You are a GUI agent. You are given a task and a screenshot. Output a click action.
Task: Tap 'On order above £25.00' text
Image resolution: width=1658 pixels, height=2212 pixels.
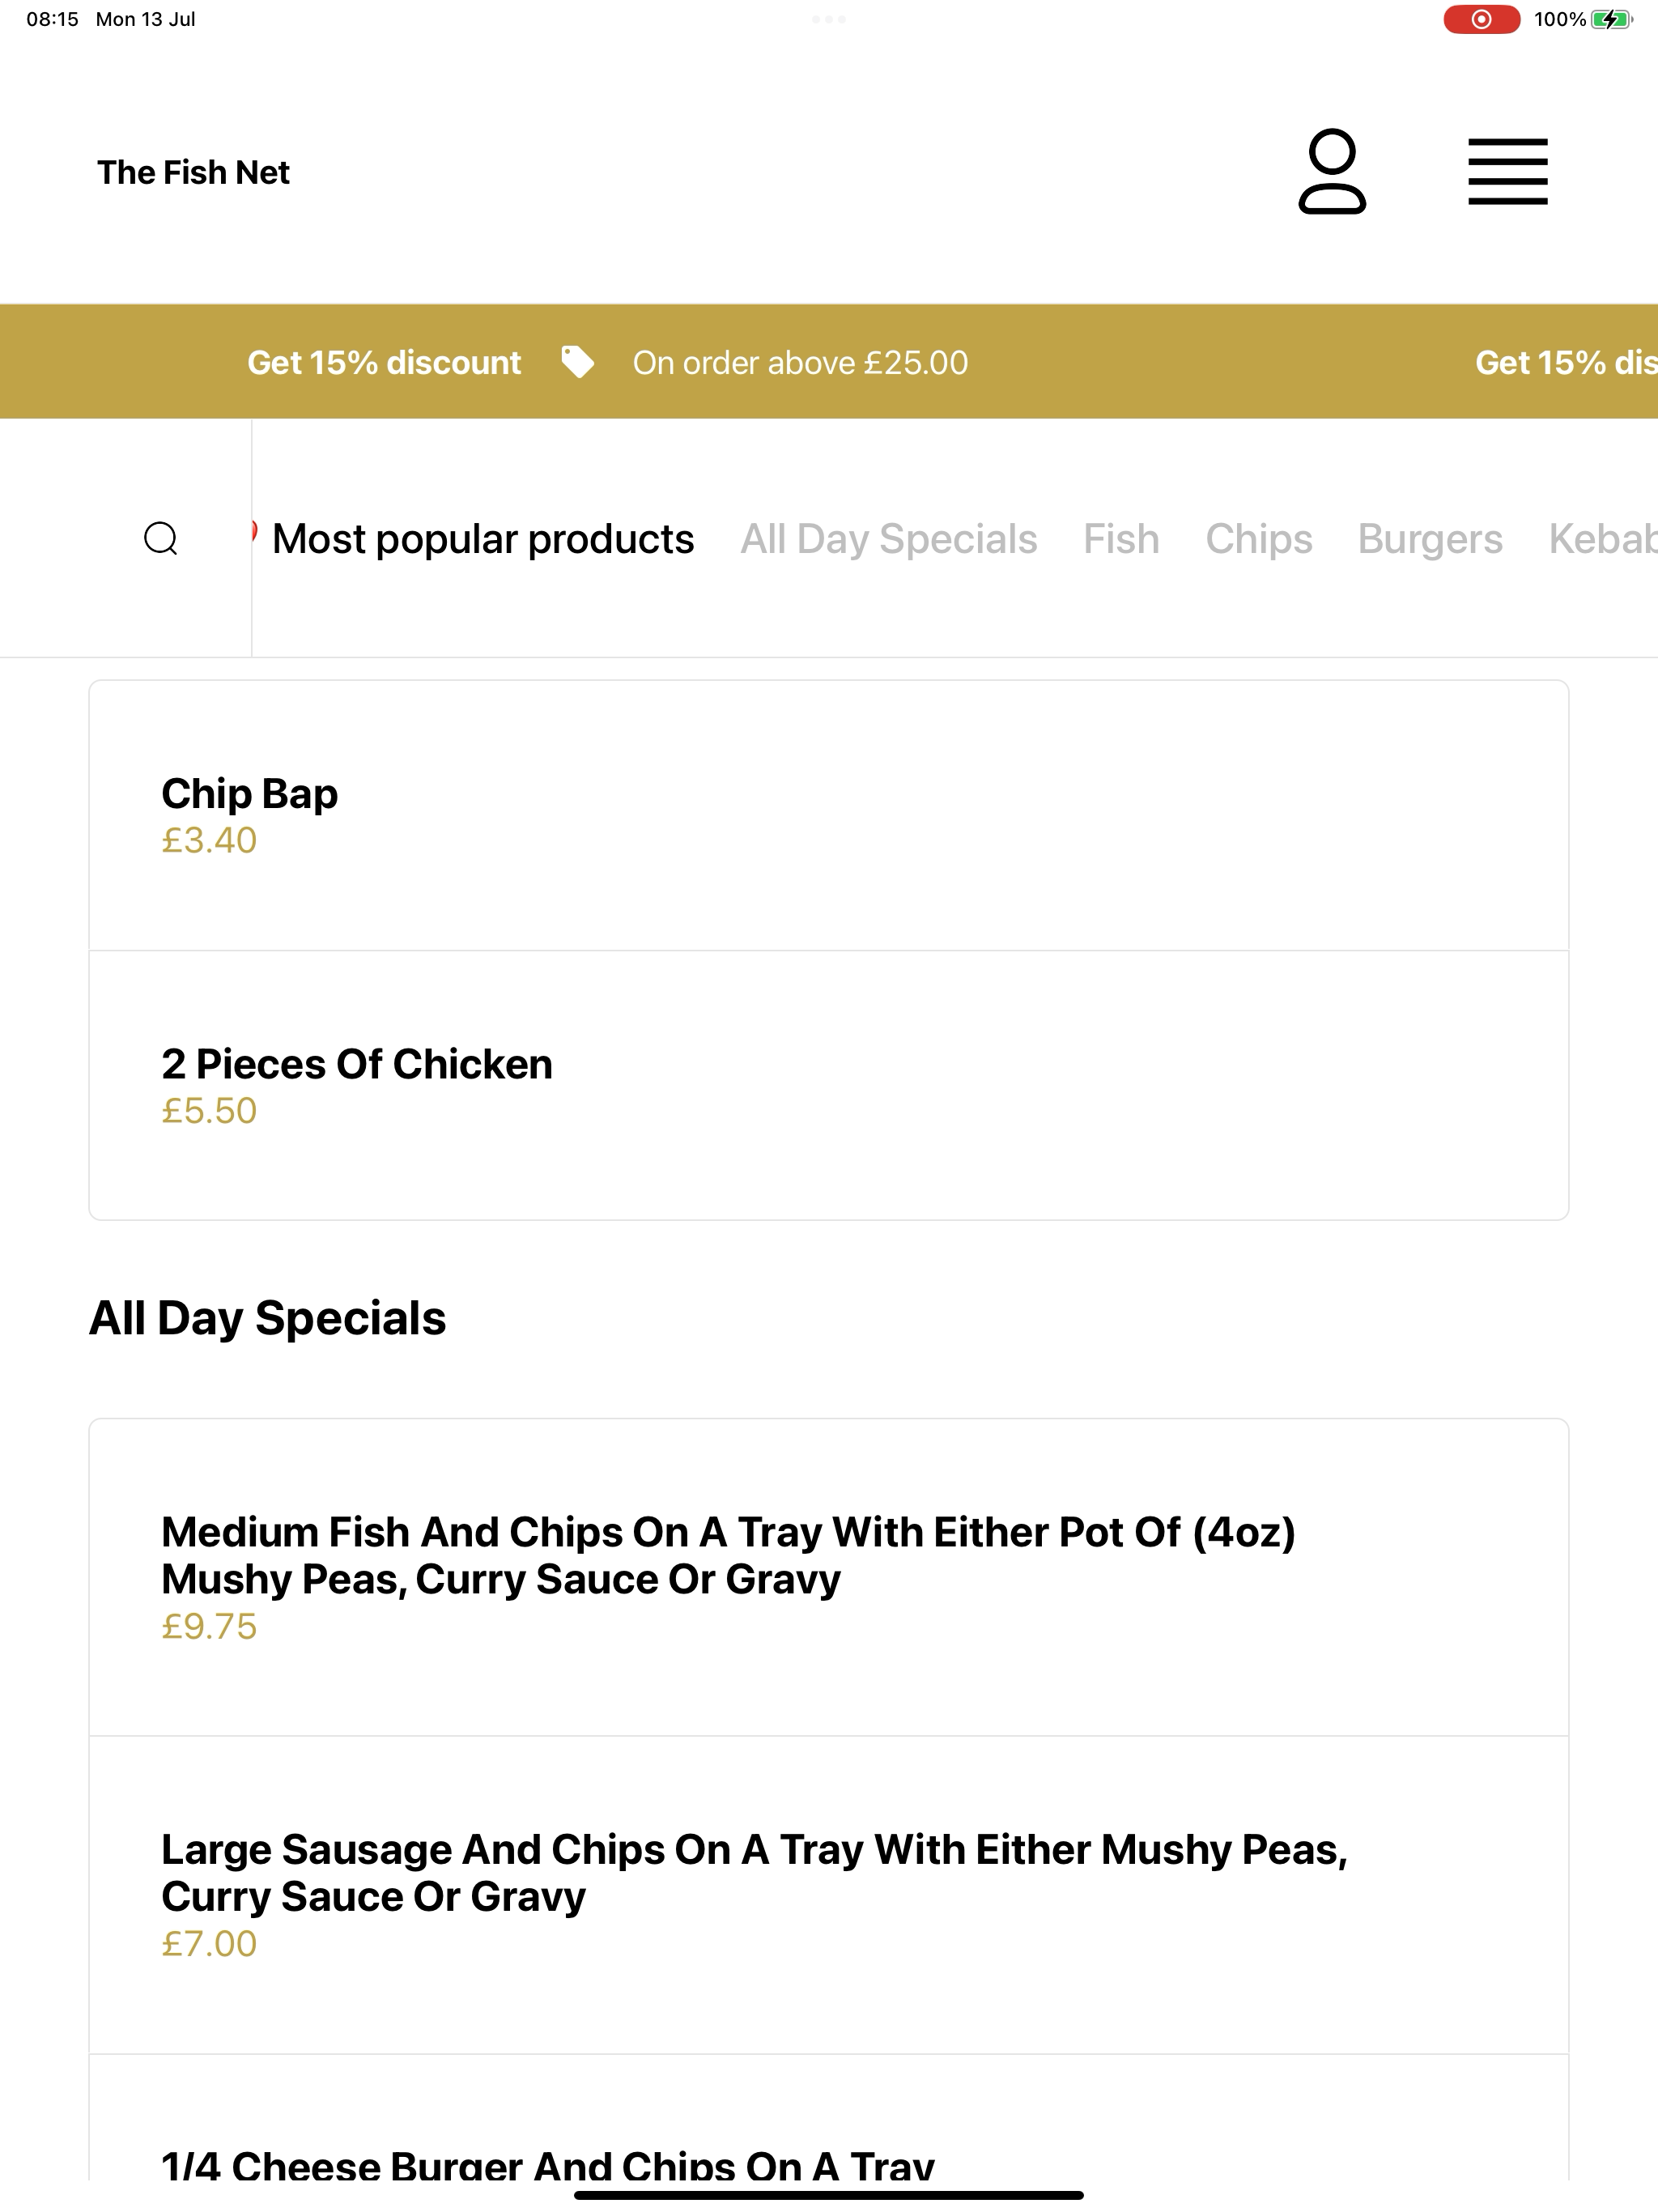click(800, 362)
